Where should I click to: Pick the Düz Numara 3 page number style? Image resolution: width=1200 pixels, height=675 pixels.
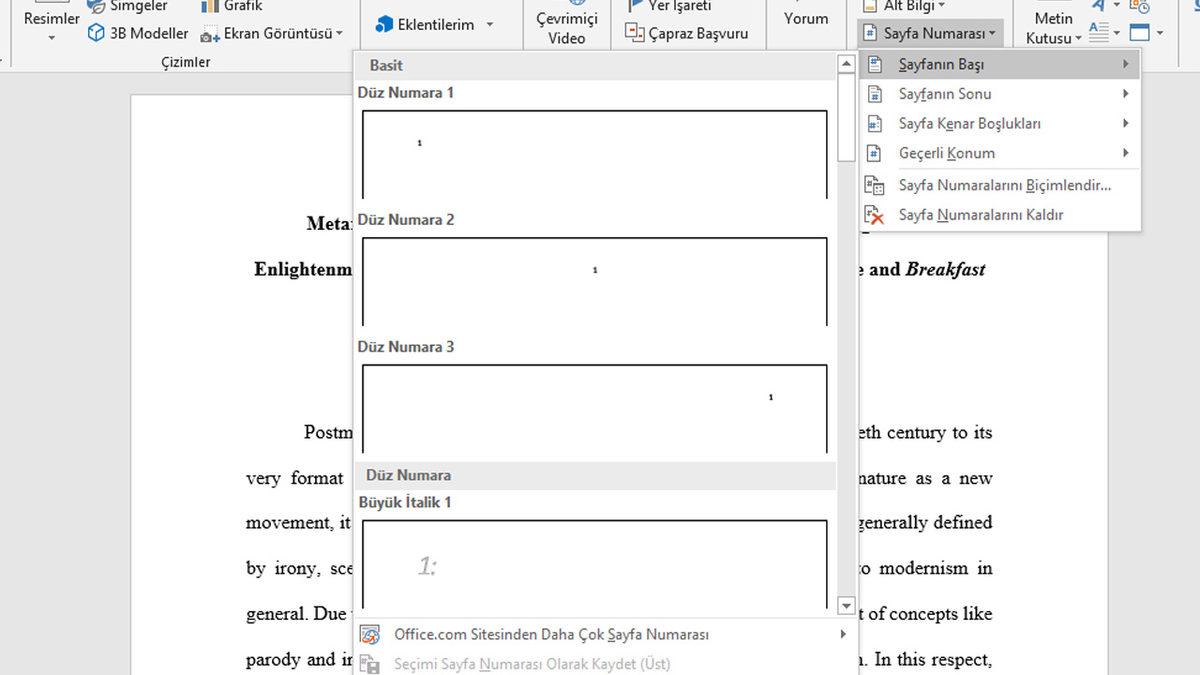tap(594, 408)
